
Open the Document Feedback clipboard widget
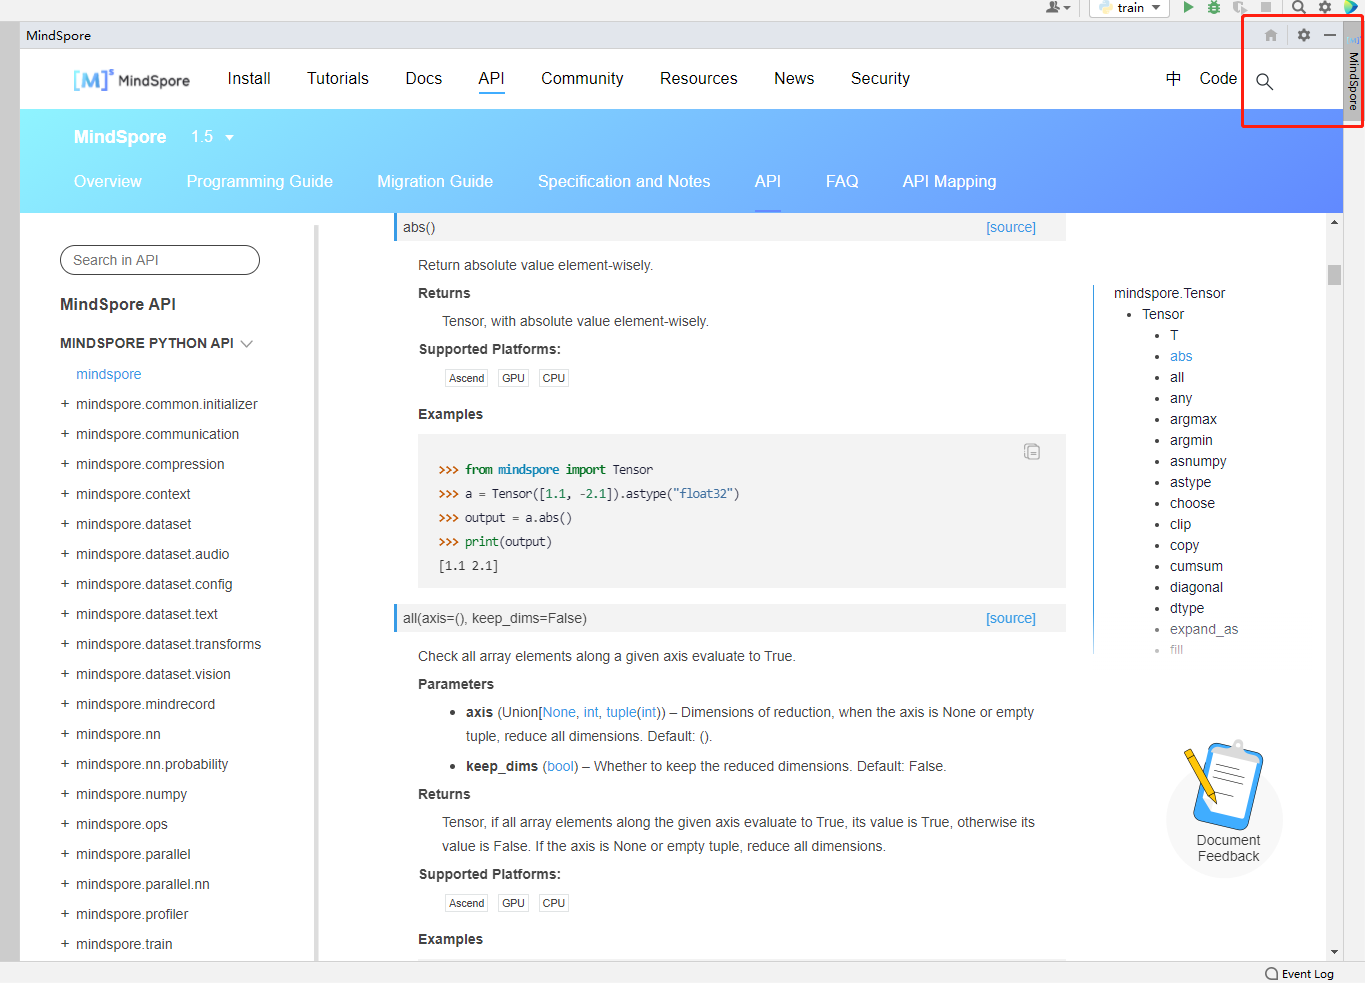[1228, 807]
